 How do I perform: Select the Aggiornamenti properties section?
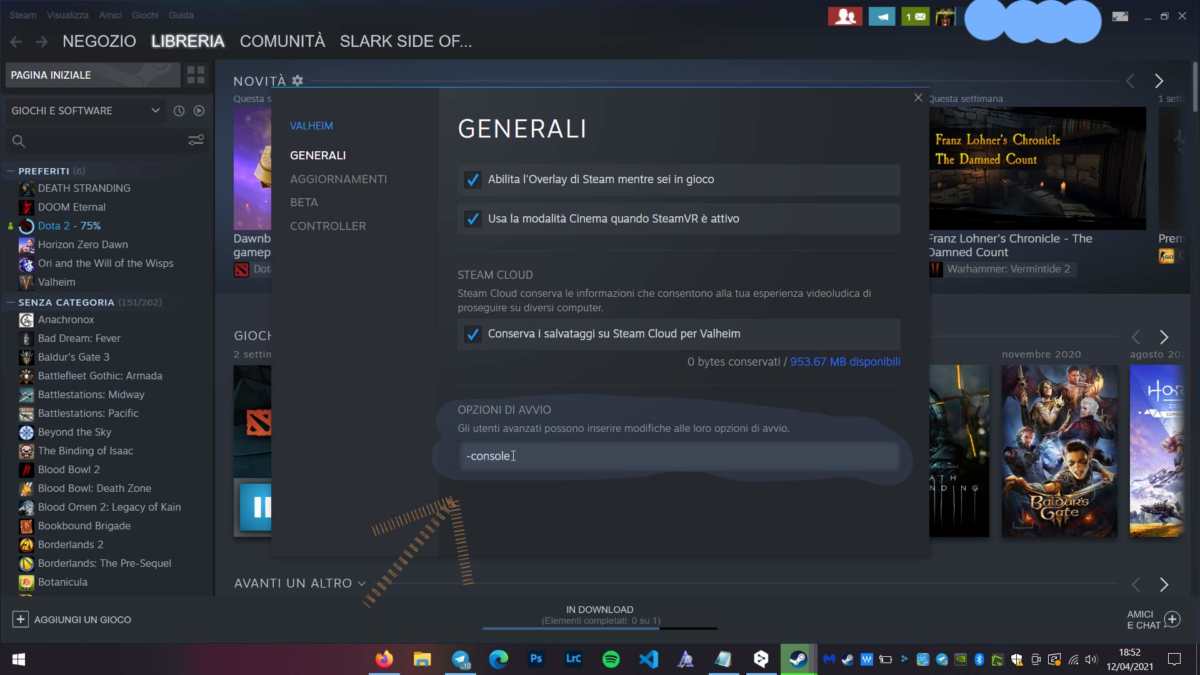(338, 179)
